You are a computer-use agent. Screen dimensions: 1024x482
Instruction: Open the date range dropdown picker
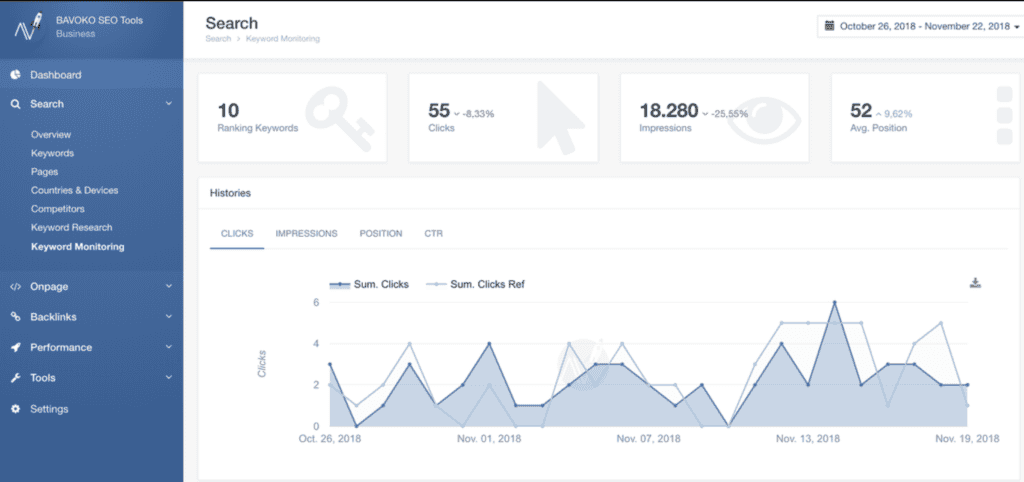coord(918,26)
